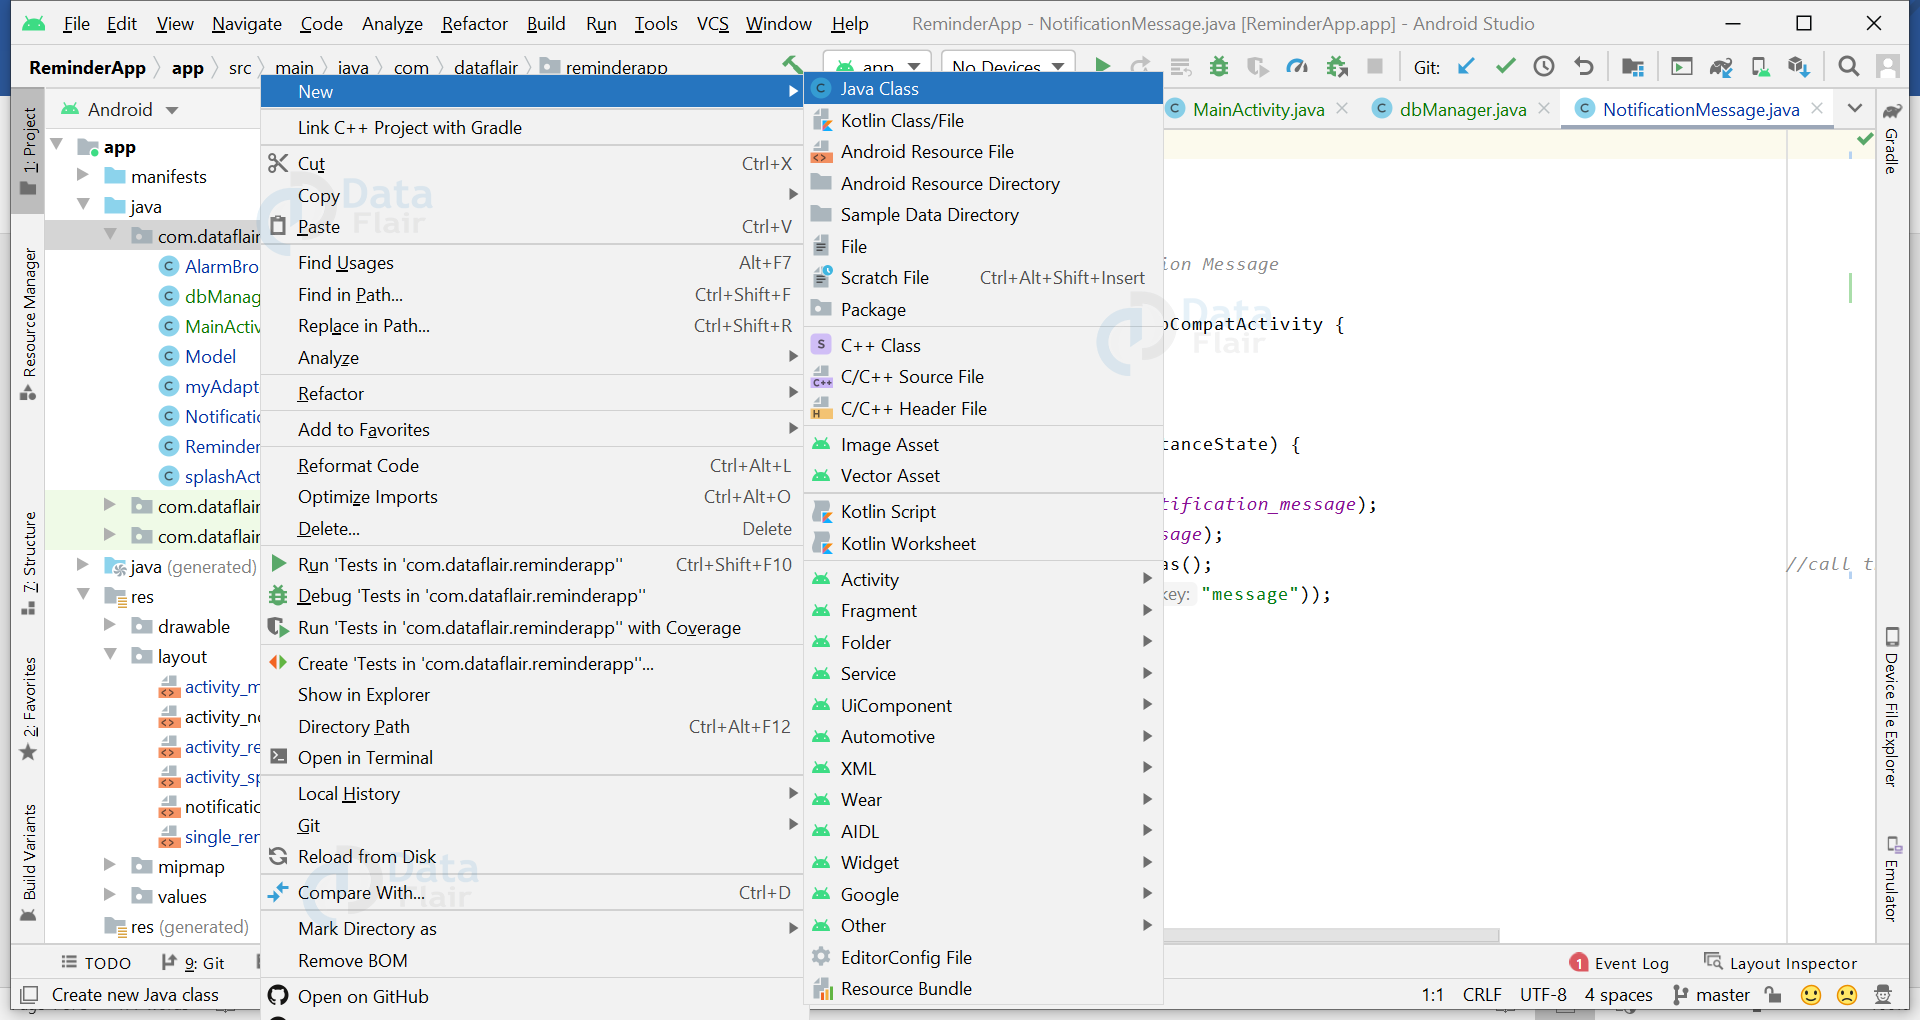Open the Layout Inspector panel
The image size is (1920, 1020).
(x=1781, y=963)
